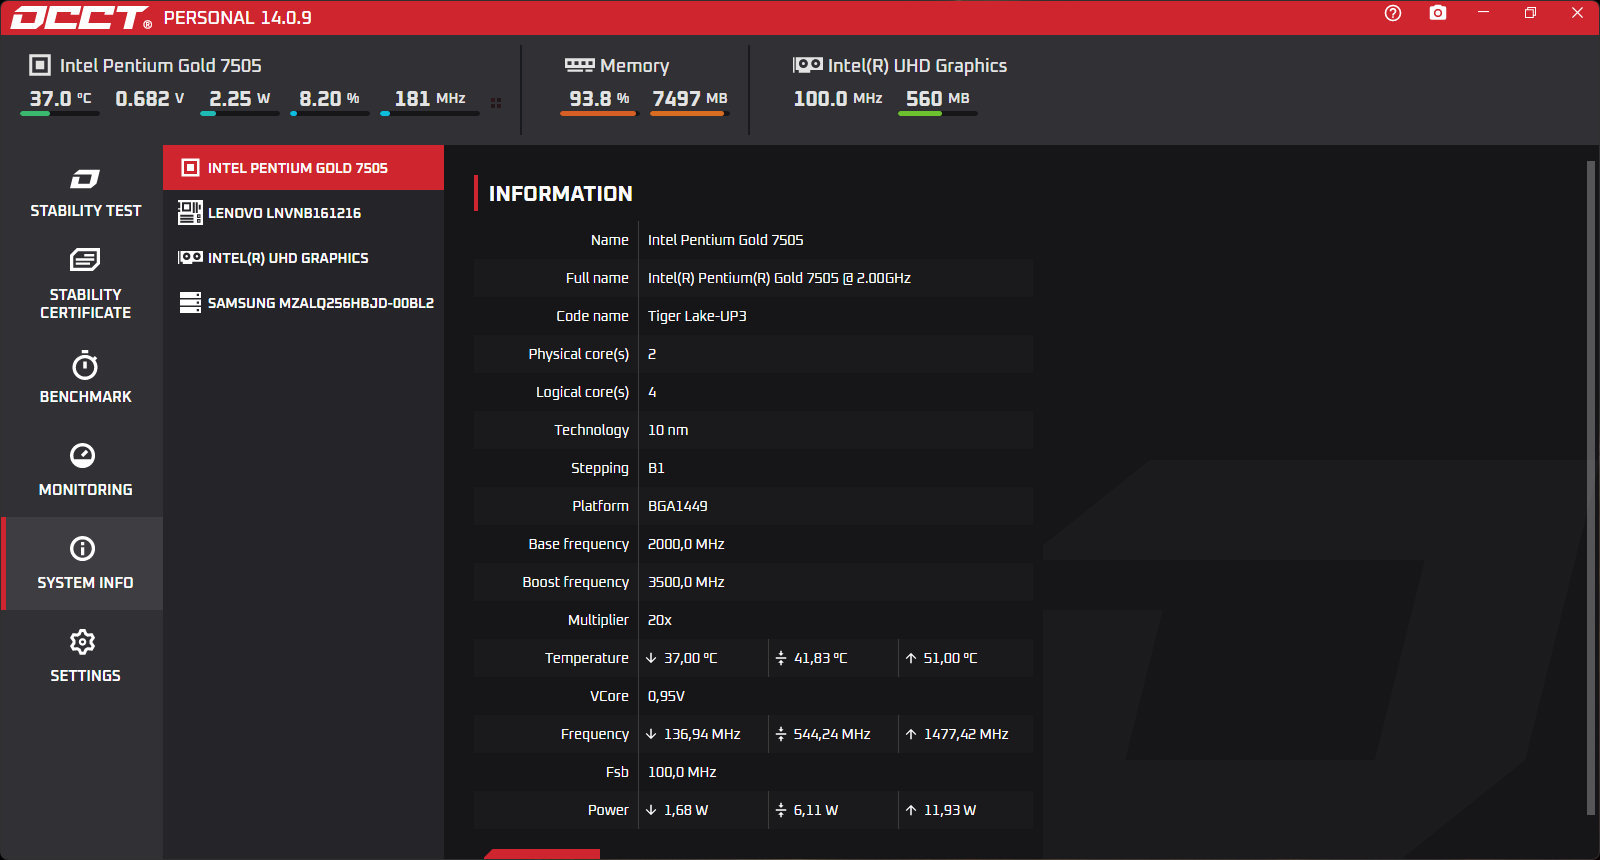Click the Code name value Tiger Lake-UP3
The image size is (1600, 860).
697,316
